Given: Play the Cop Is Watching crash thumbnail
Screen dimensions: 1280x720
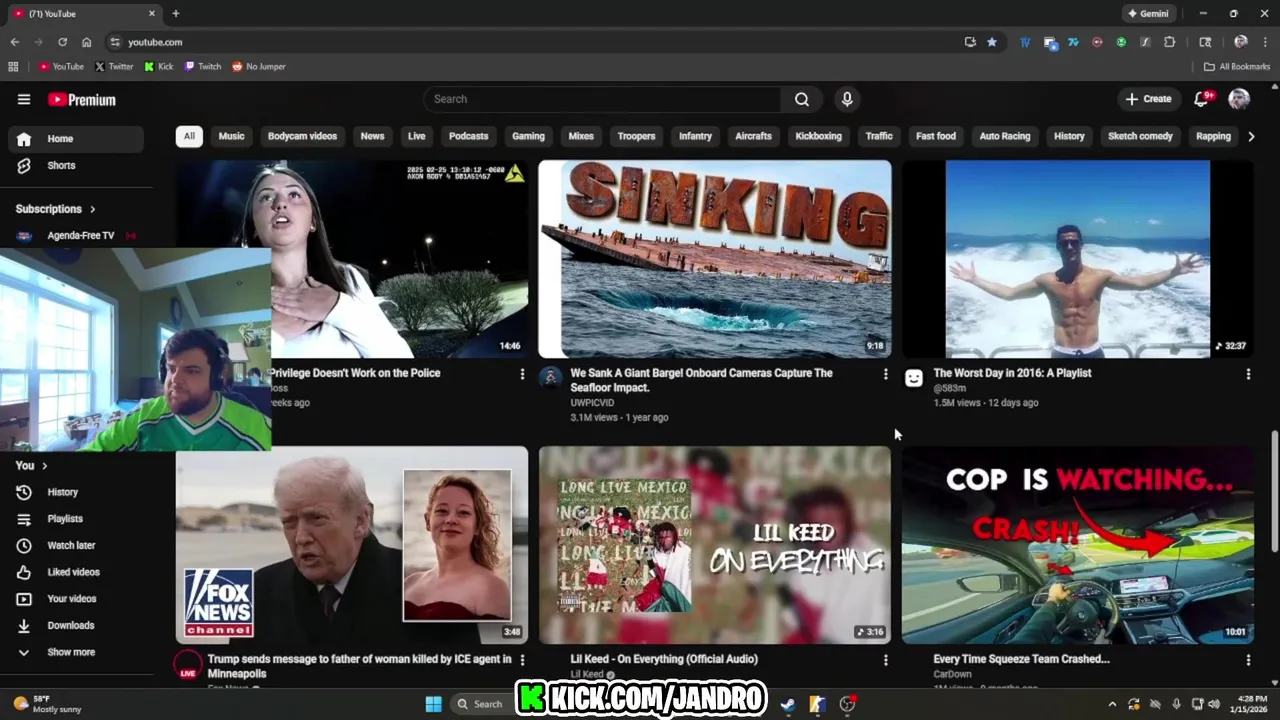Looking at the screenshot, I should [x=1078, y=545].
